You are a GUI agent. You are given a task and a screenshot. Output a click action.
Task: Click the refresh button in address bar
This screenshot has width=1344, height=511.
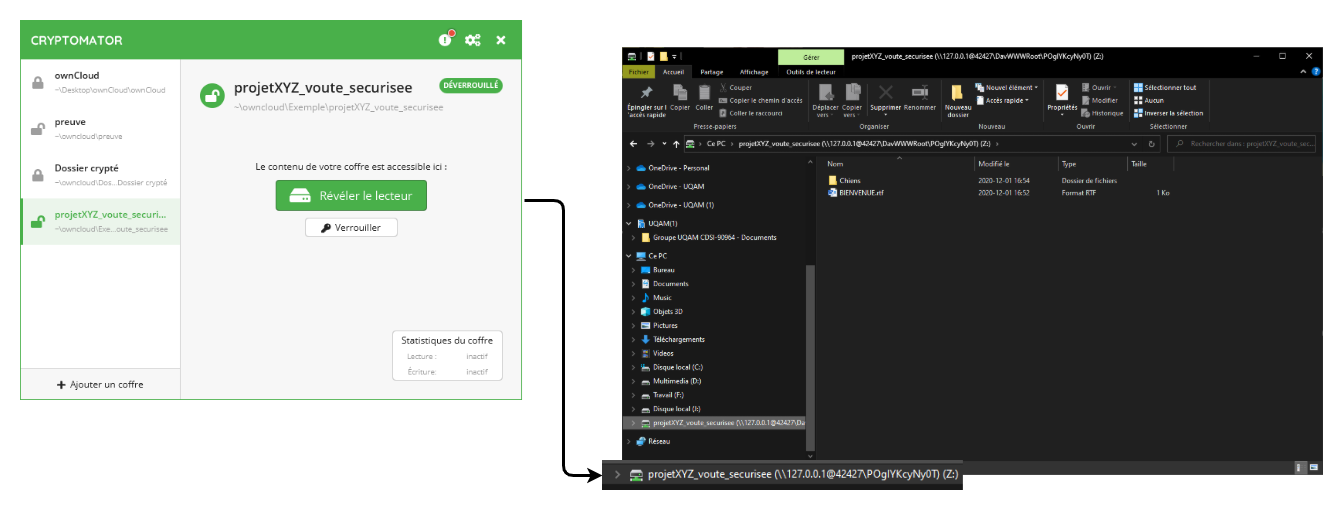pos(1153,144)
